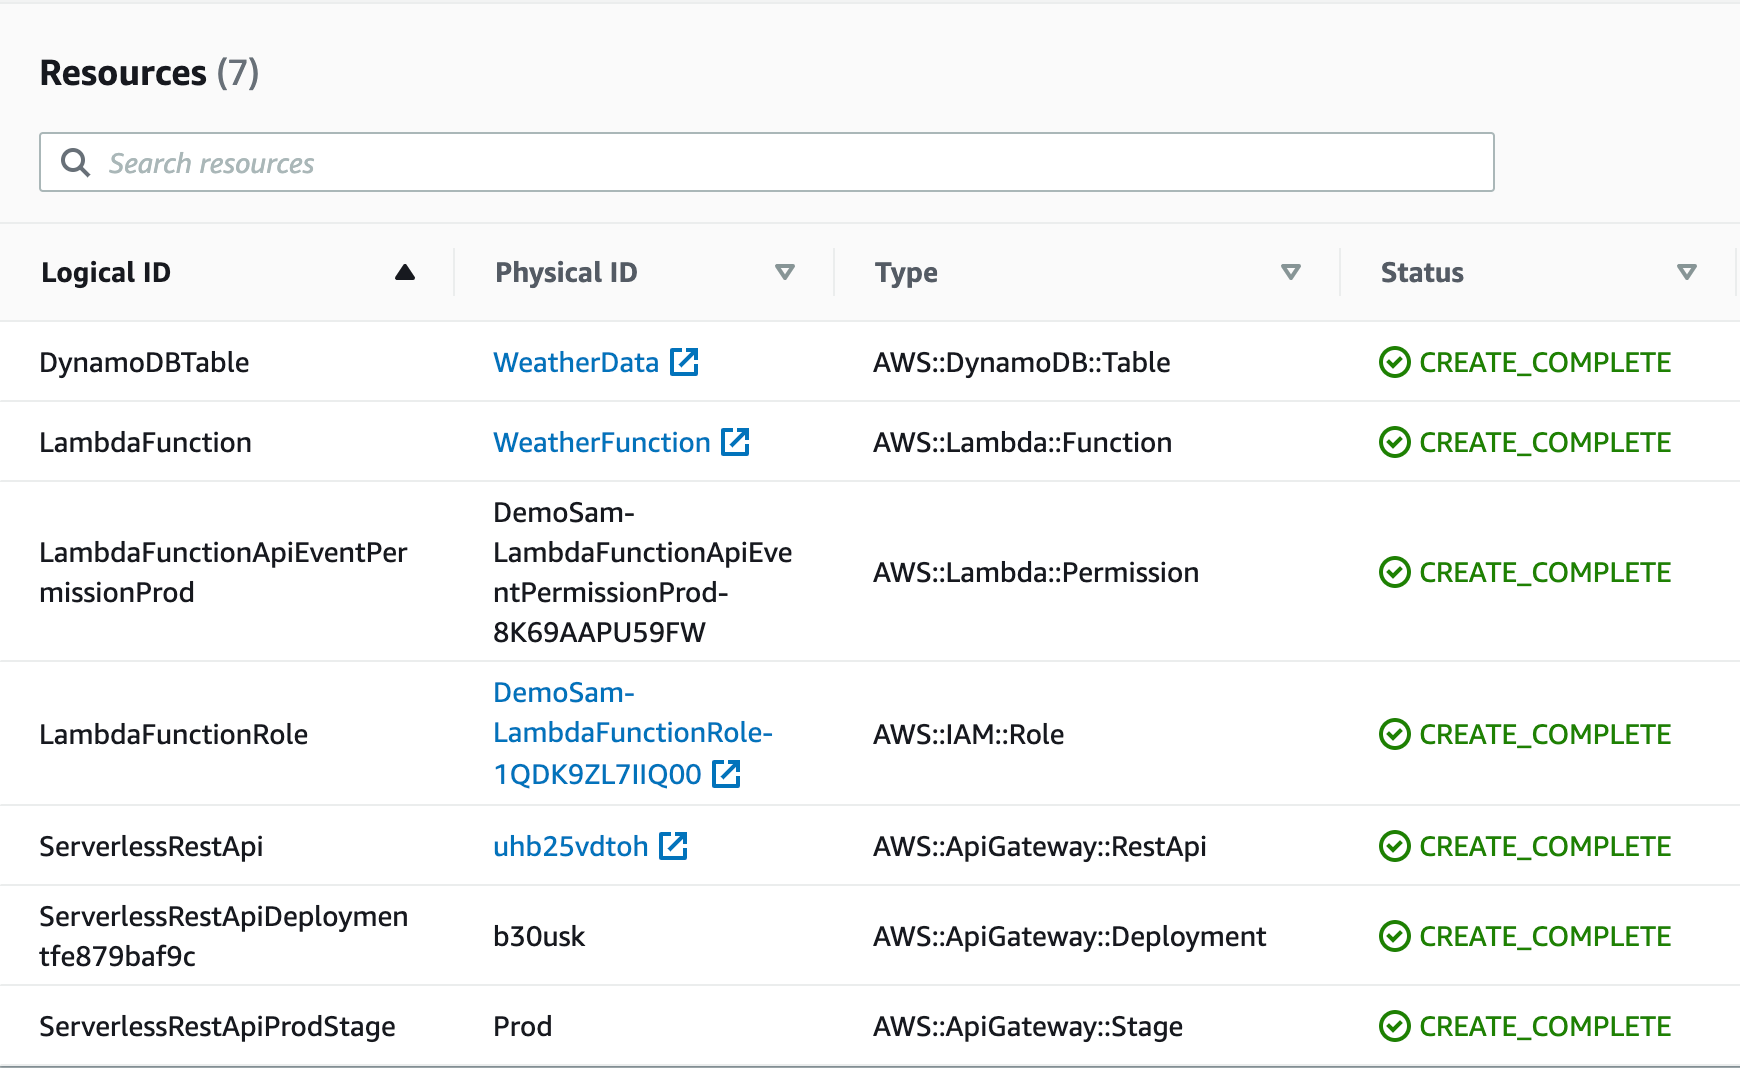Open the uhb25vdtoh REST API link
The image size is (1740, 1068).
(x=570, y=846)
